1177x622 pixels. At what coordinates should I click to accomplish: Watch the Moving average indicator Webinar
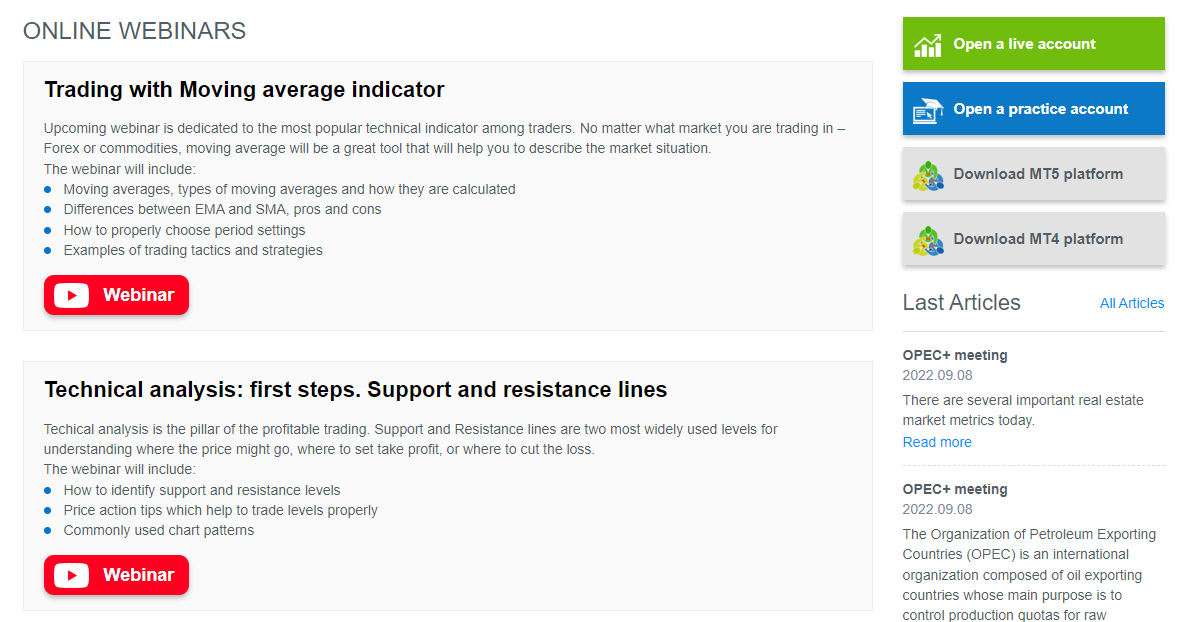click(116, 295)
